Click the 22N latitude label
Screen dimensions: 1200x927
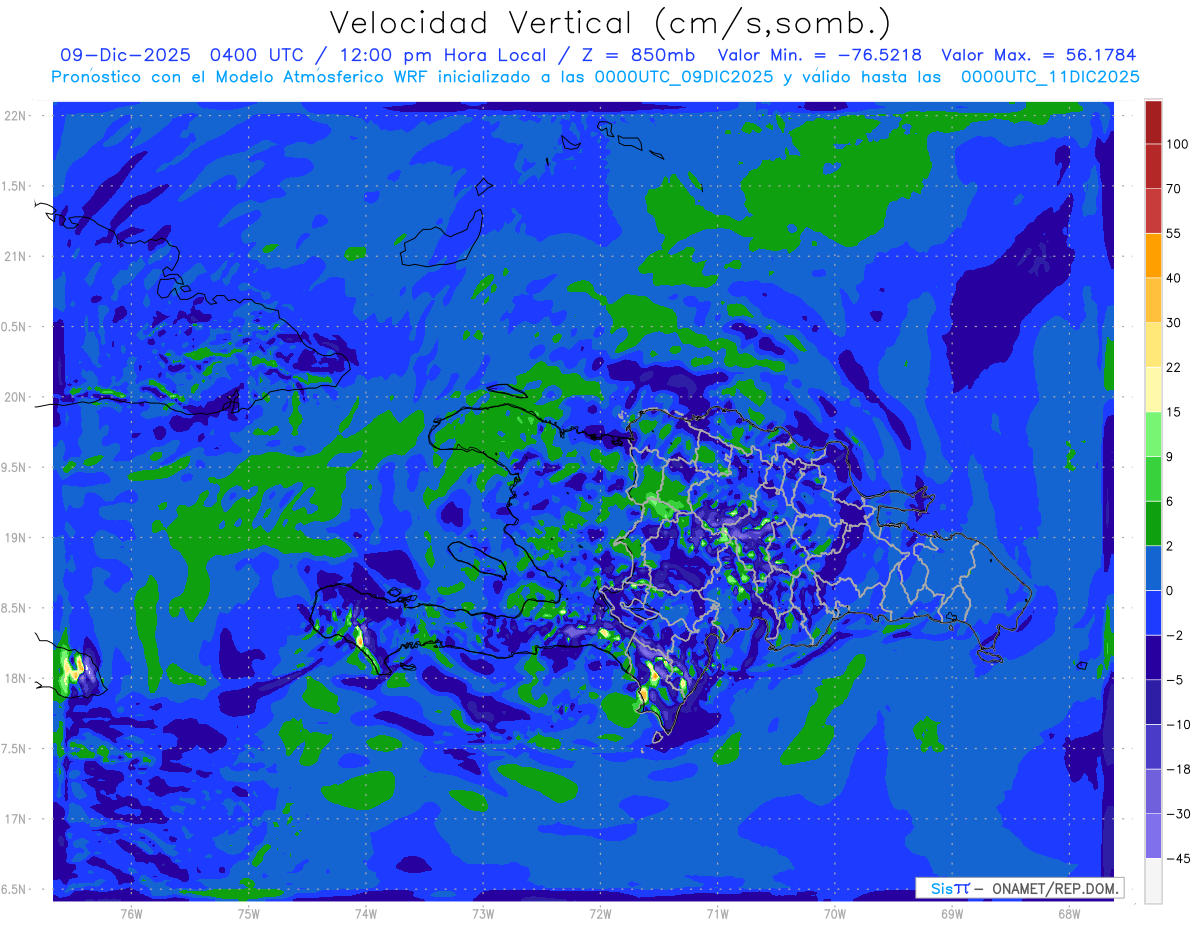pyautogui.click(x=15, y=116)
